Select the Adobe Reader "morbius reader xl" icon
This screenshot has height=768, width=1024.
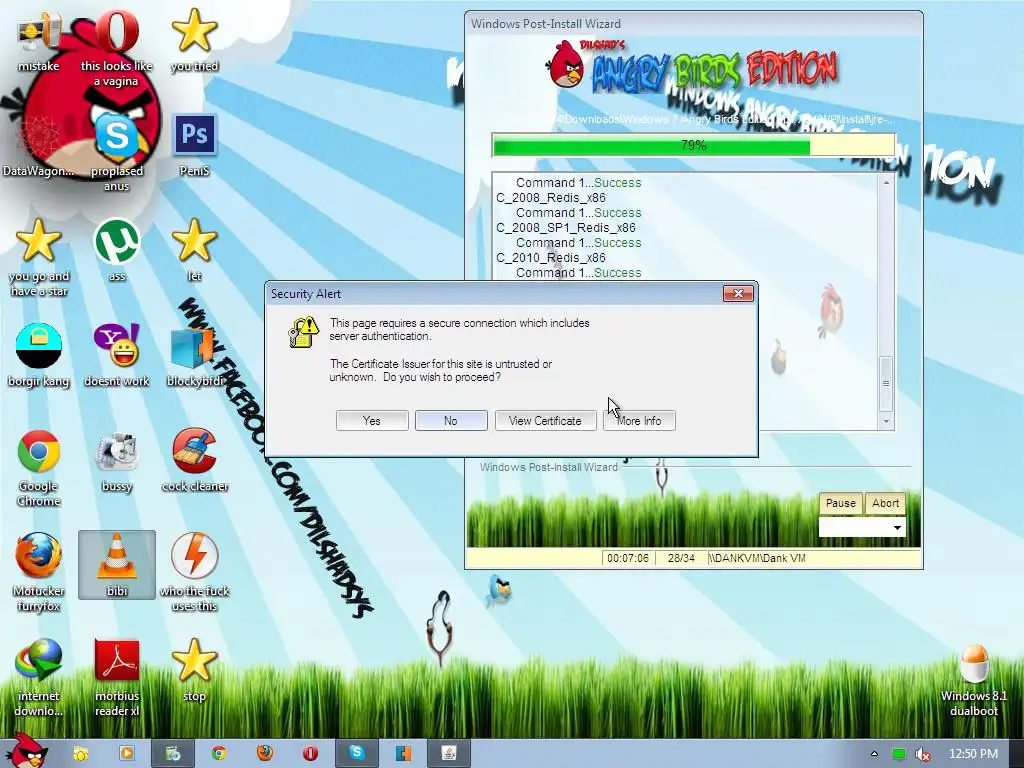tap(117, 678)
